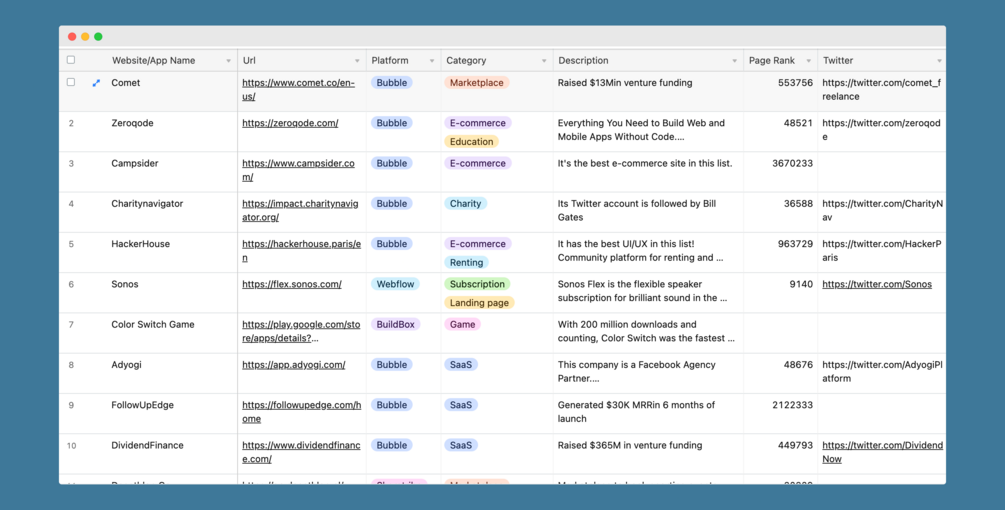The width and height of the screenshot is (1005, 510).
Task: Select the 'Raised $365M in venture funding' description
Action: (630, 446)
